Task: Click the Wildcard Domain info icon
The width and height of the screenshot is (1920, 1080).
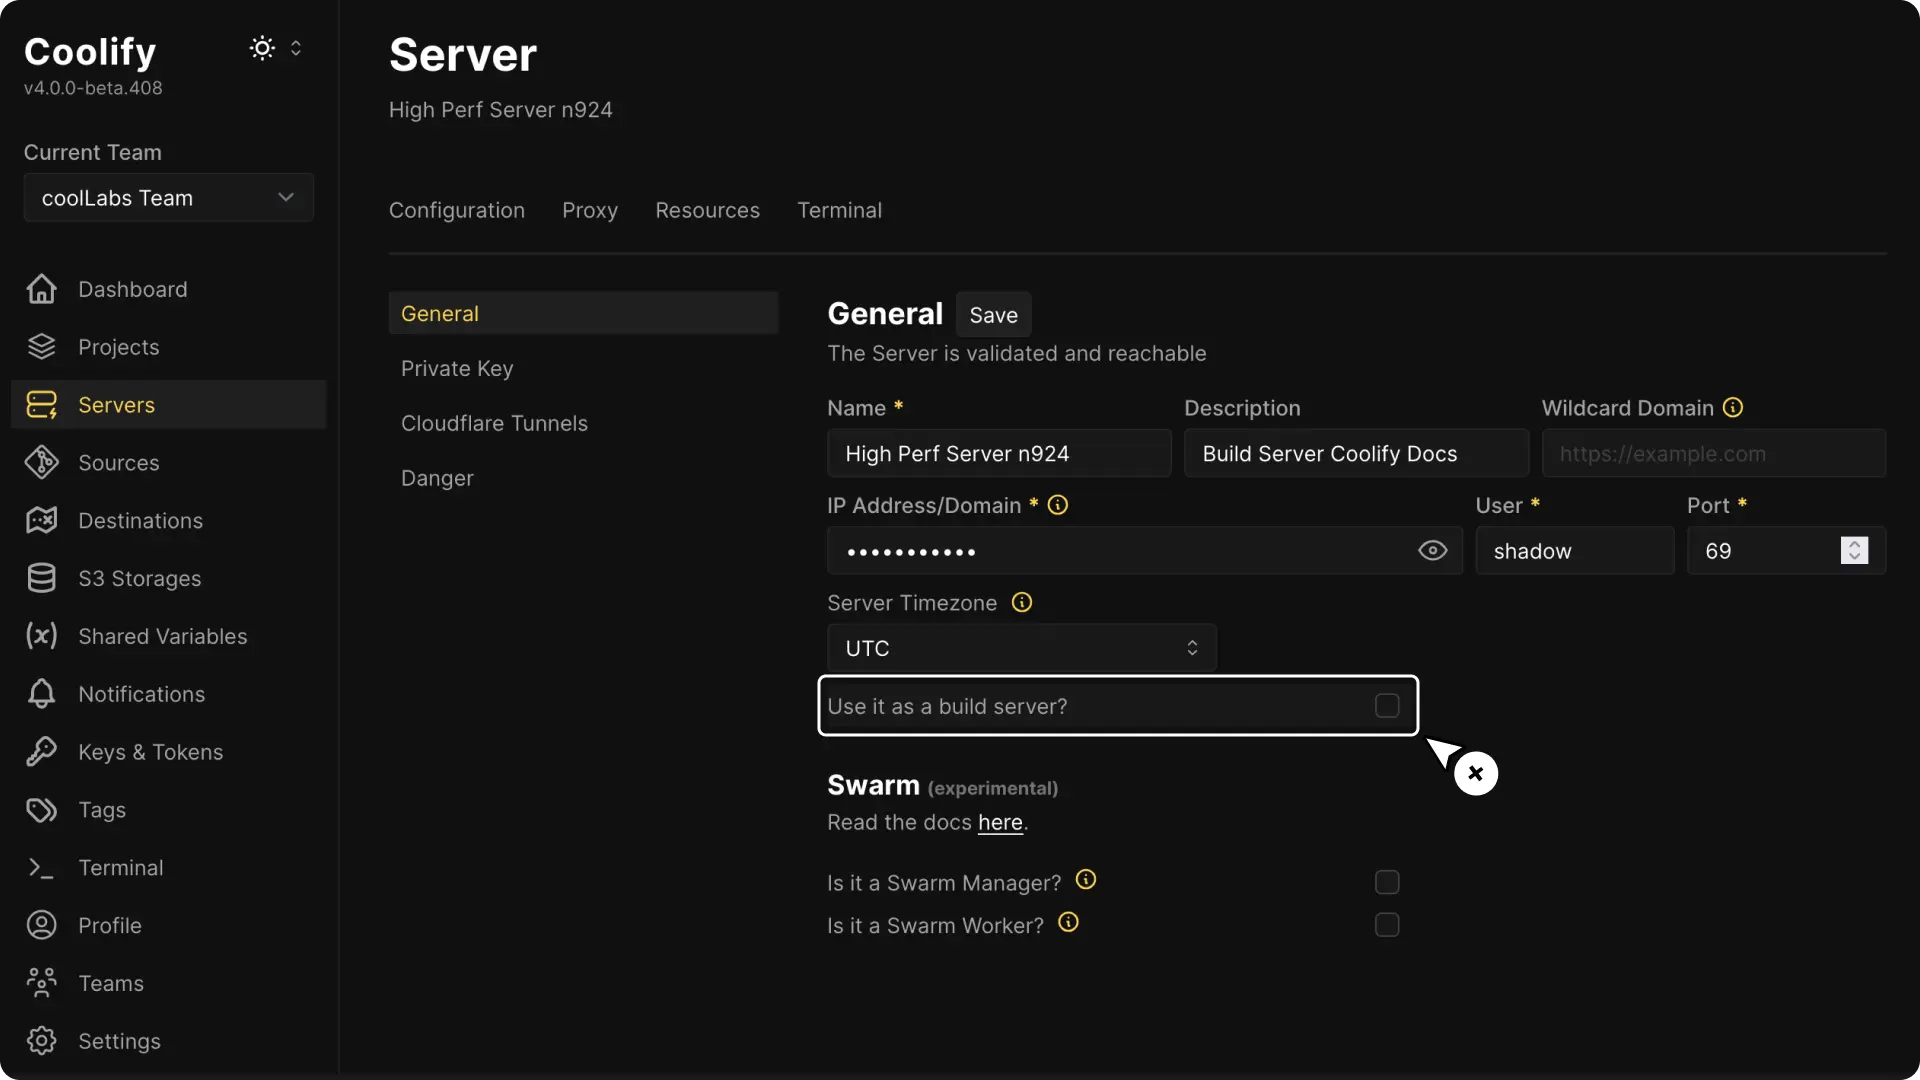Action: tap(1733, 408)
